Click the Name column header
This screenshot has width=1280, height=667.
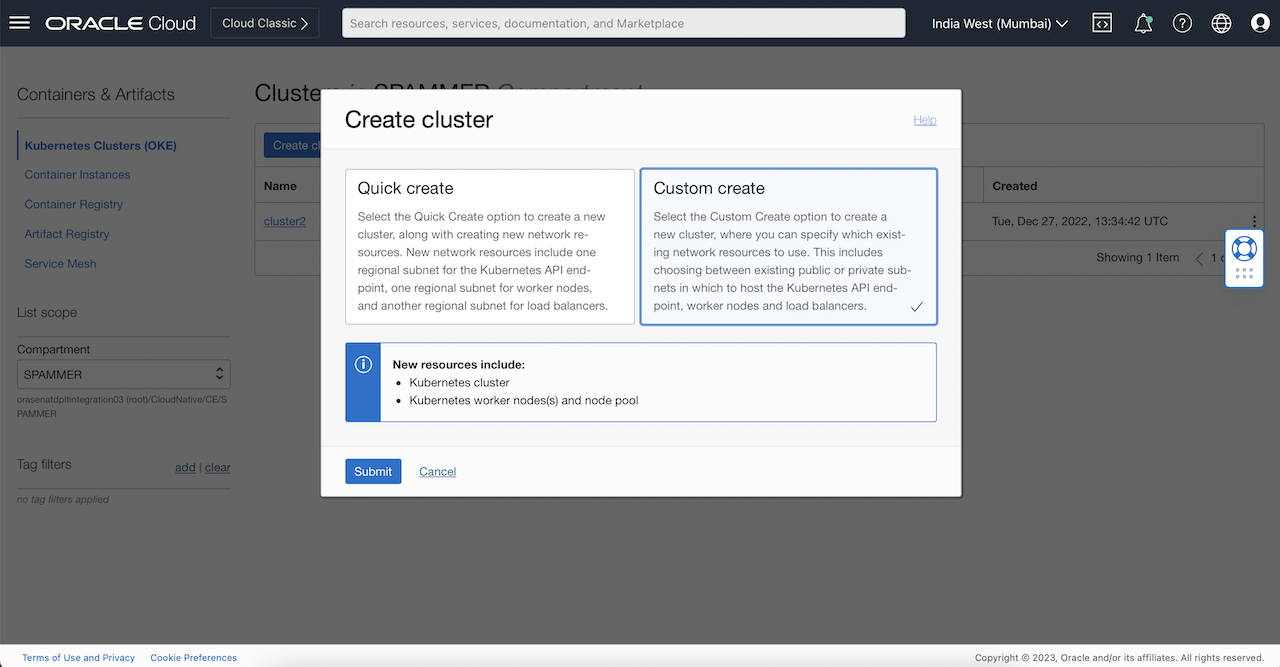point(281,186)
